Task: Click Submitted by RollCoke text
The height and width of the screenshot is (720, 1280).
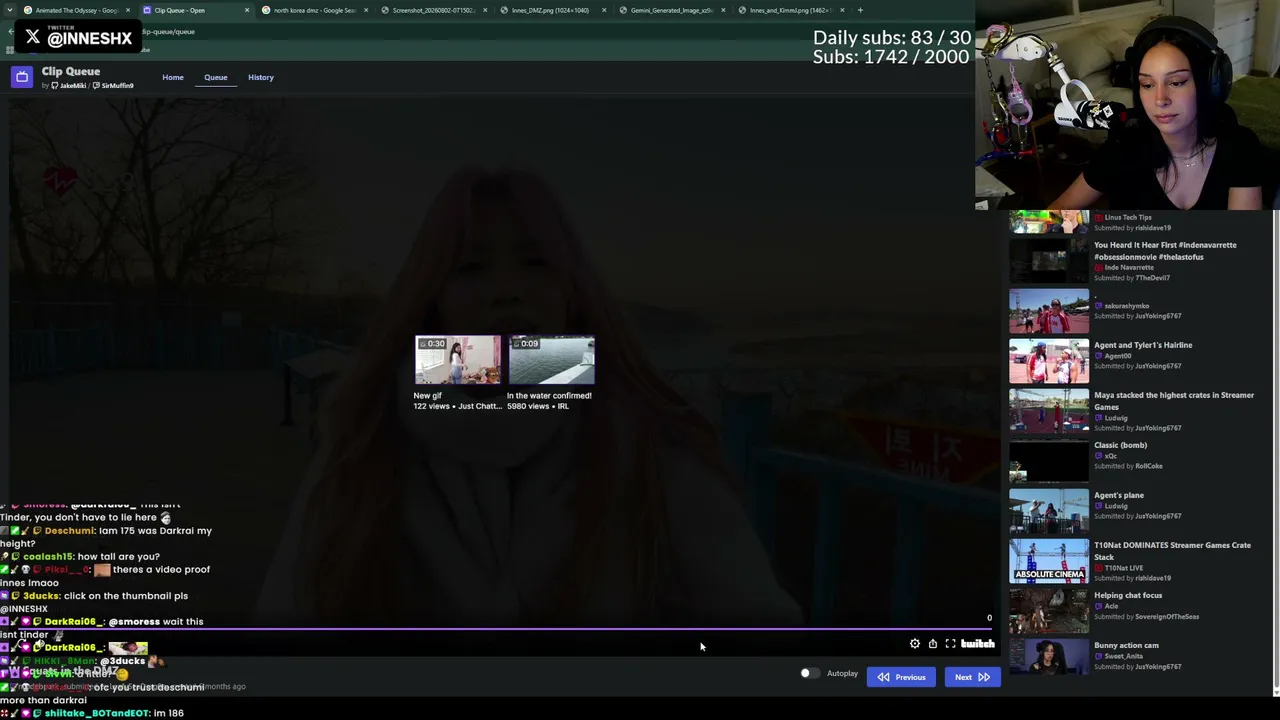Action: 1128,466
